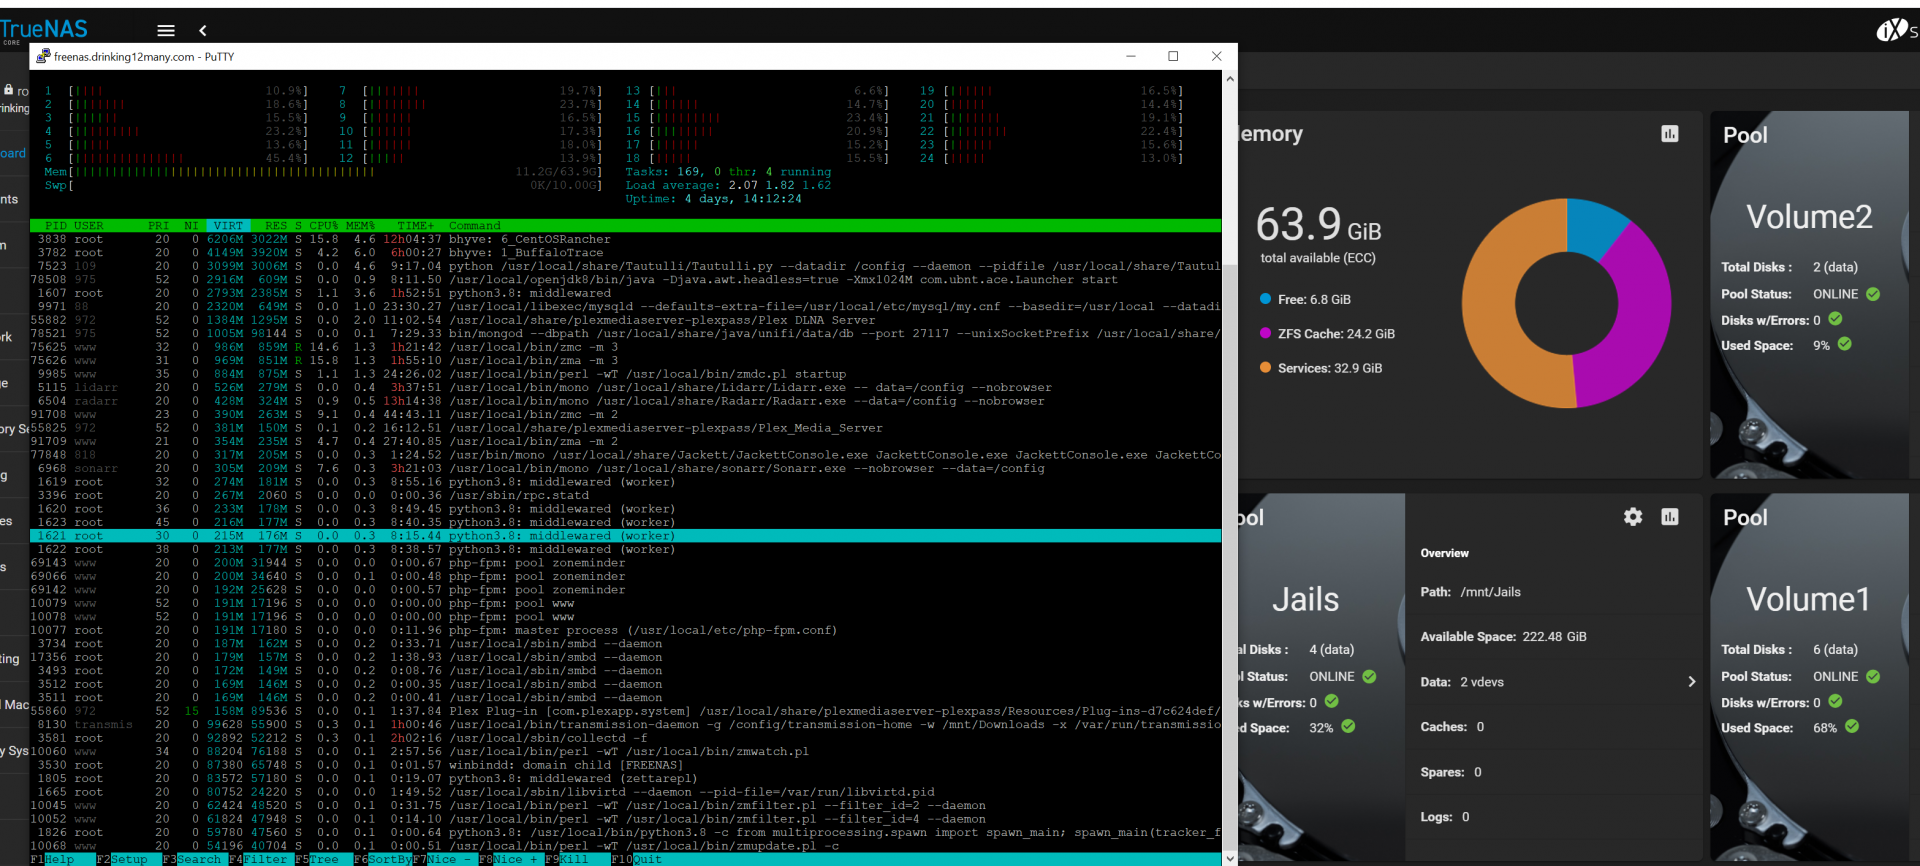1920x866 pixels.
Task: Sort htop by the CPU% column header
Action: click(324, 226)
